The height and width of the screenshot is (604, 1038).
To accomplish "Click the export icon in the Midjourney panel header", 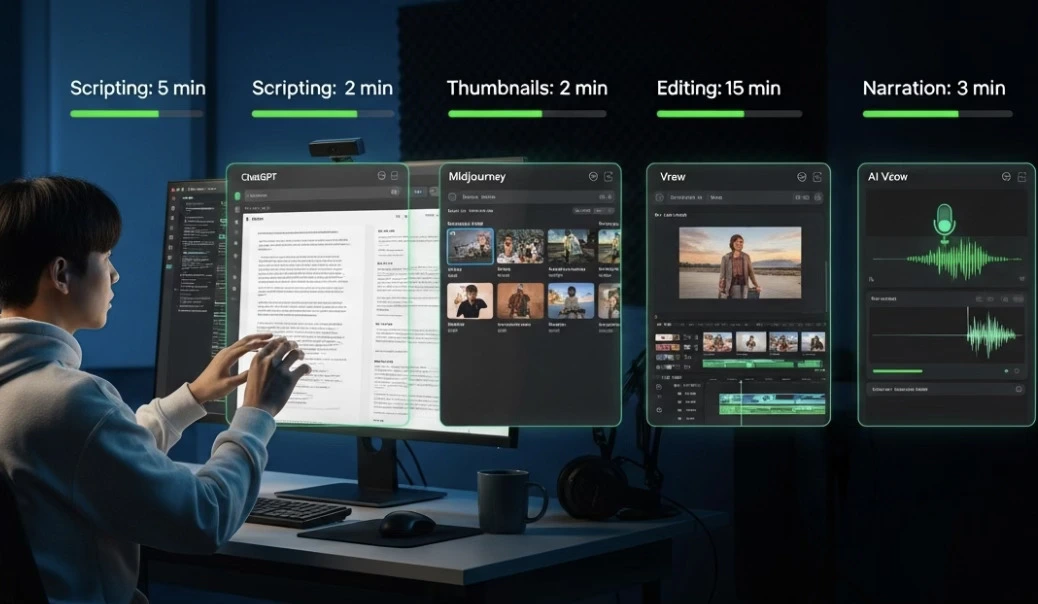I will click(x=608, y=177).
